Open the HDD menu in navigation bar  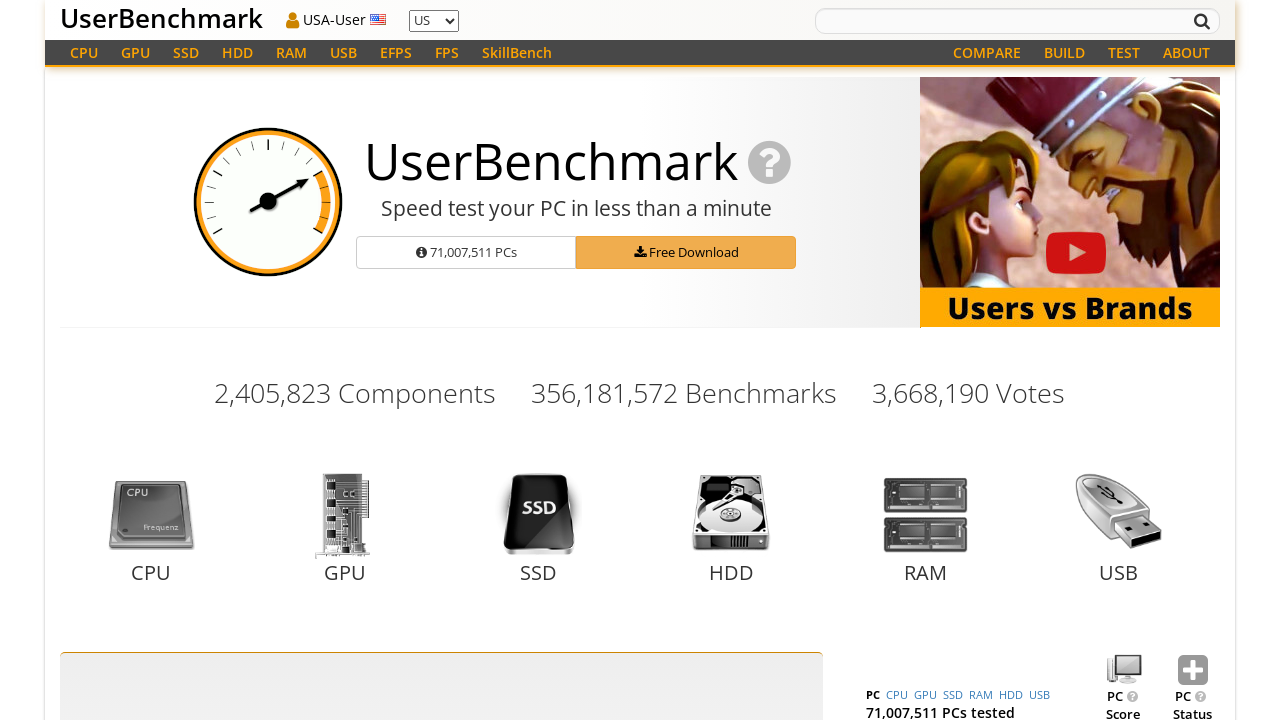238,53
